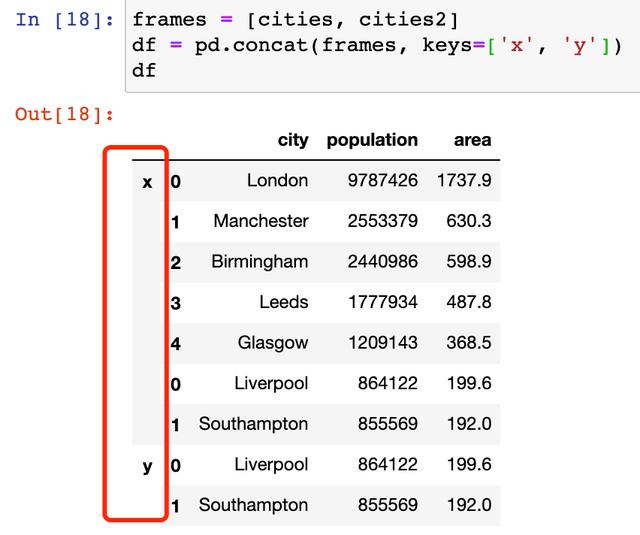Image resolution: width=640 pixels, height=535 pixels.
Task: Click index 0 in the London row
Action: [x=176, y=182]
